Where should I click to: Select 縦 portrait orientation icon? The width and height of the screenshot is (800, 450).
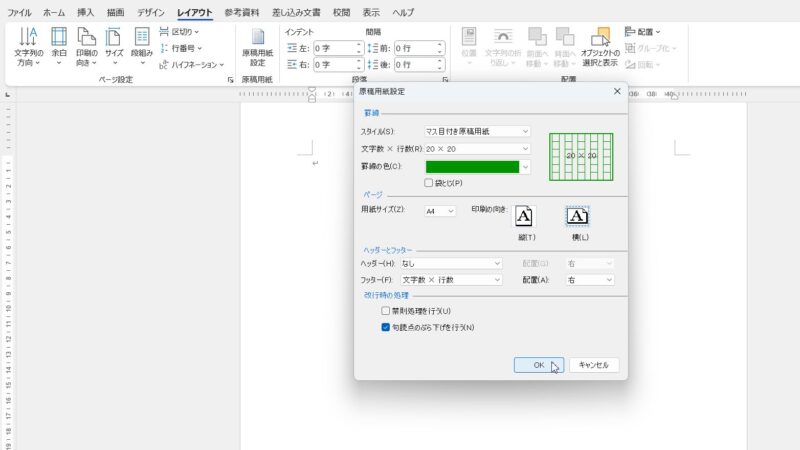[x=524, y=216]
